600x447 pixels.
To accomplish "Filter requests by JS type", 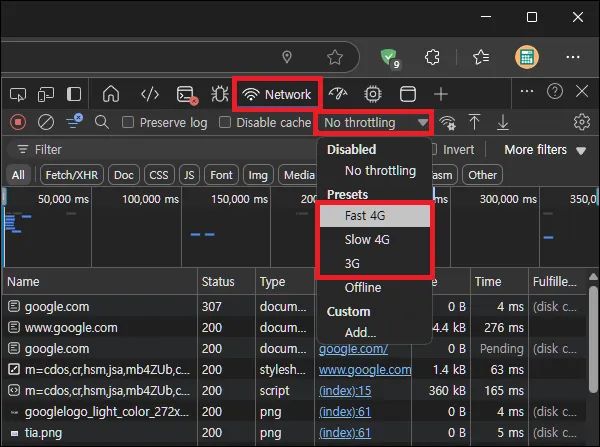I will pyautogui.click(x=189, y=175).
